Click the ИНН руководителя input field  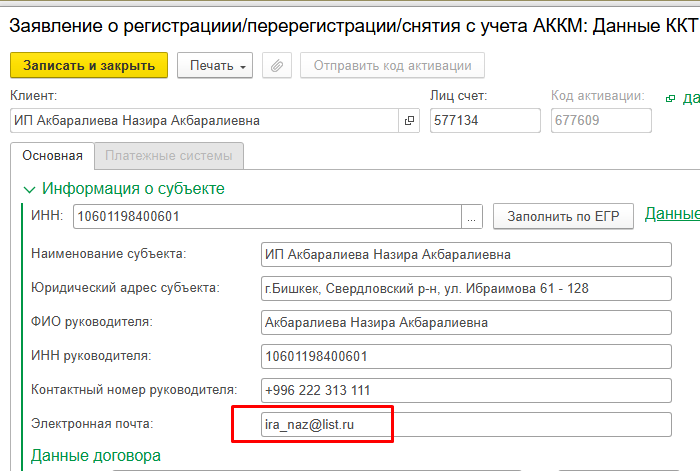(466, 356)
